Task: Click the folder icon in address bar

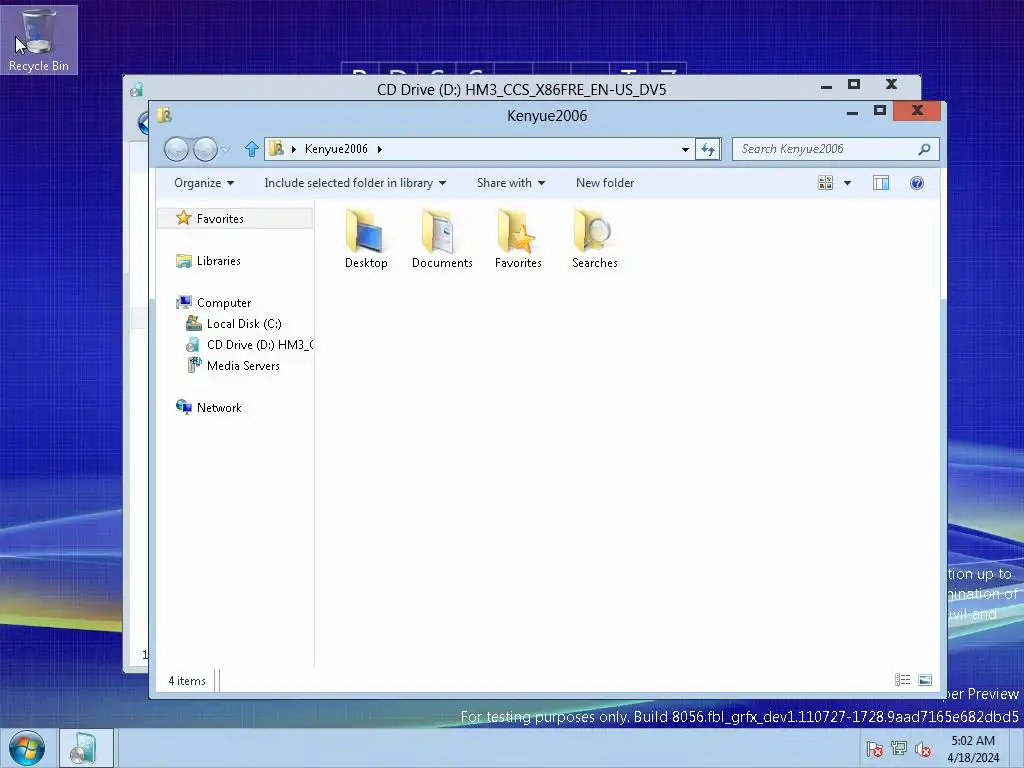Action: pos(276,149)
